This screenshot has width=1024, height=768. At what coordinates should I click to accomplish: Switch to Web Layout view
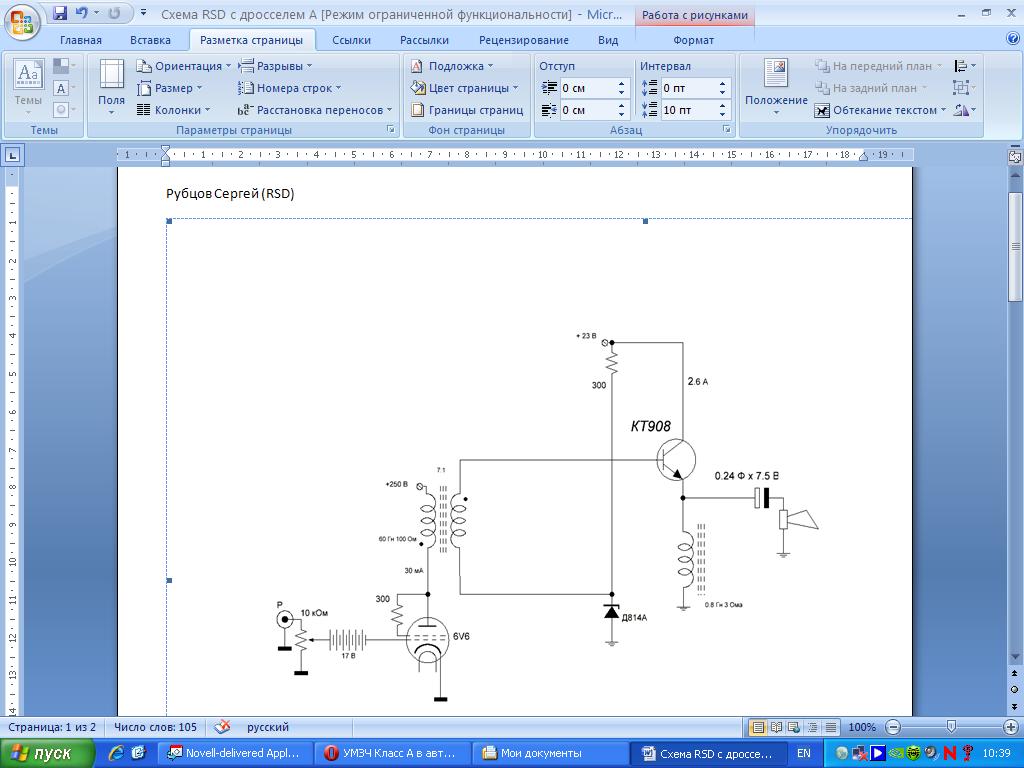[x=794, y=727]
